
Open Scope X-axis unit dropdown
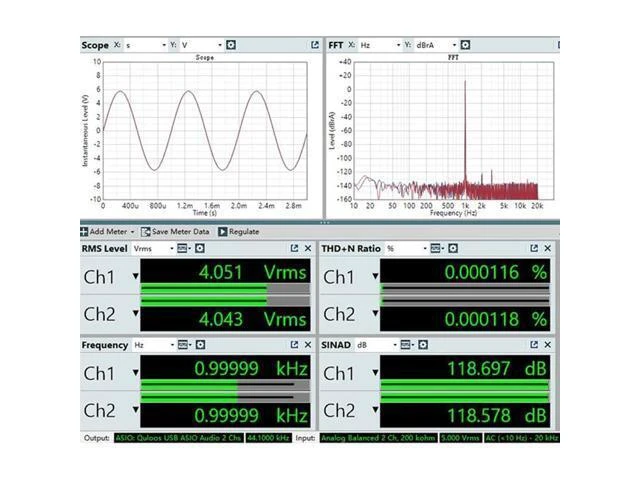(146, 45)
